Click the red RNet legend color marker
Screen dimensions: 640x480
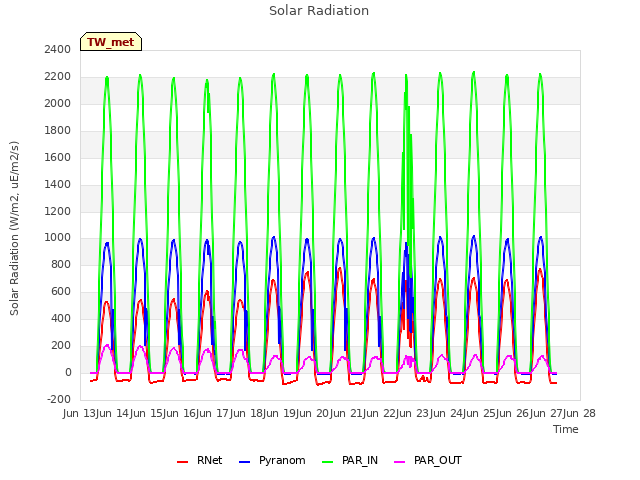(x=182, y=462)
